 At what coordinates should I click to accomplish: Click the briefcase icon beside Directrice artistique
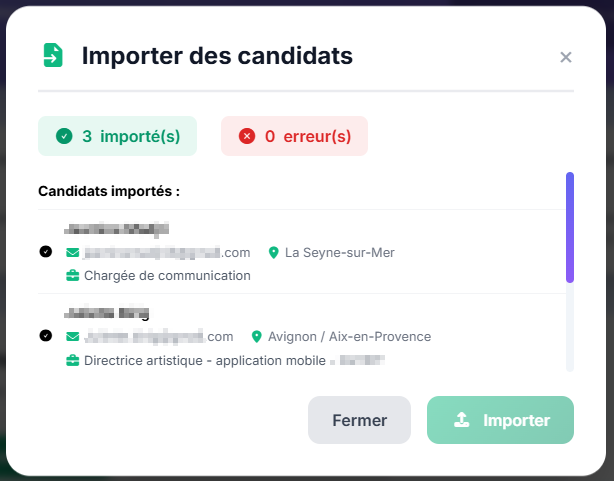point(73,360)
